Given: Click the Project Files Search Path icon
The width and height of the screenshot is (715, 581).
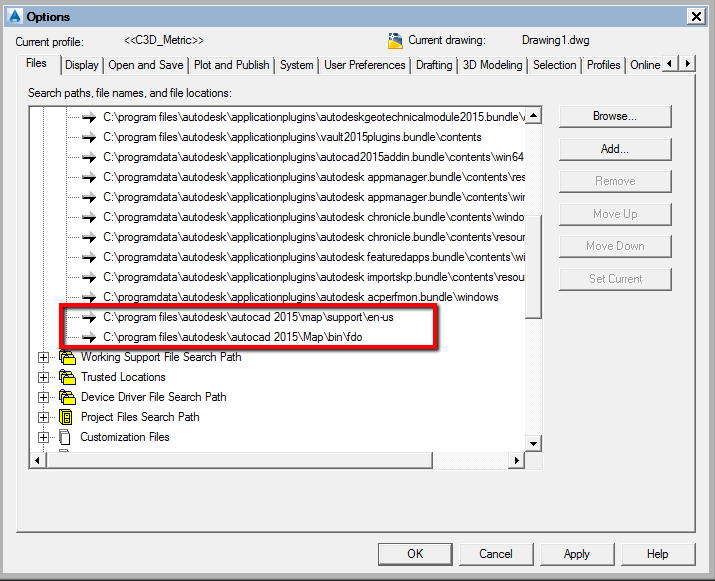Looking at the screenshot, I should tap(66, 417).
